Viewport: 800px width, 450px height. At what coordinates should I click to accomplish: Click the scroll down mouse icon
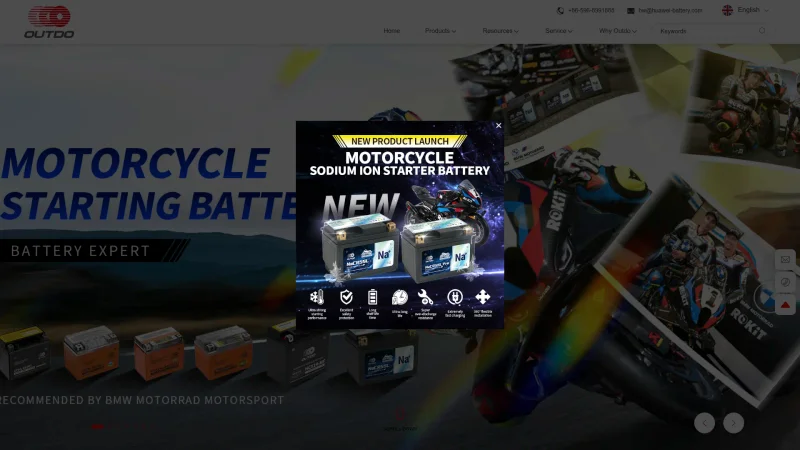[401, 414]
